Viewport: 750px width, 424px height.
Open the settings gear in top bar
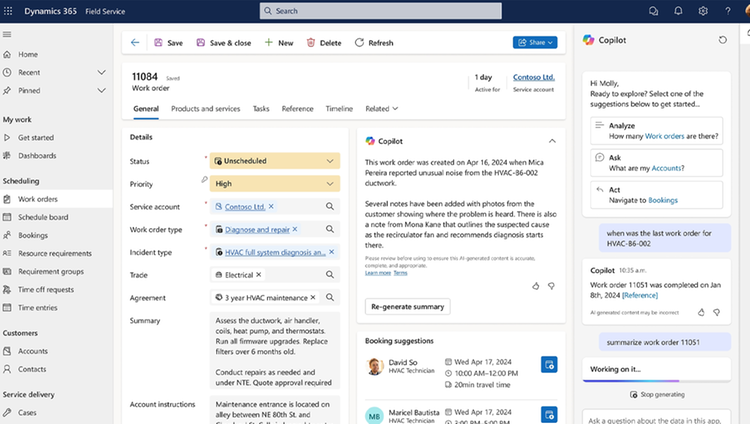click(x=703, y=11)
